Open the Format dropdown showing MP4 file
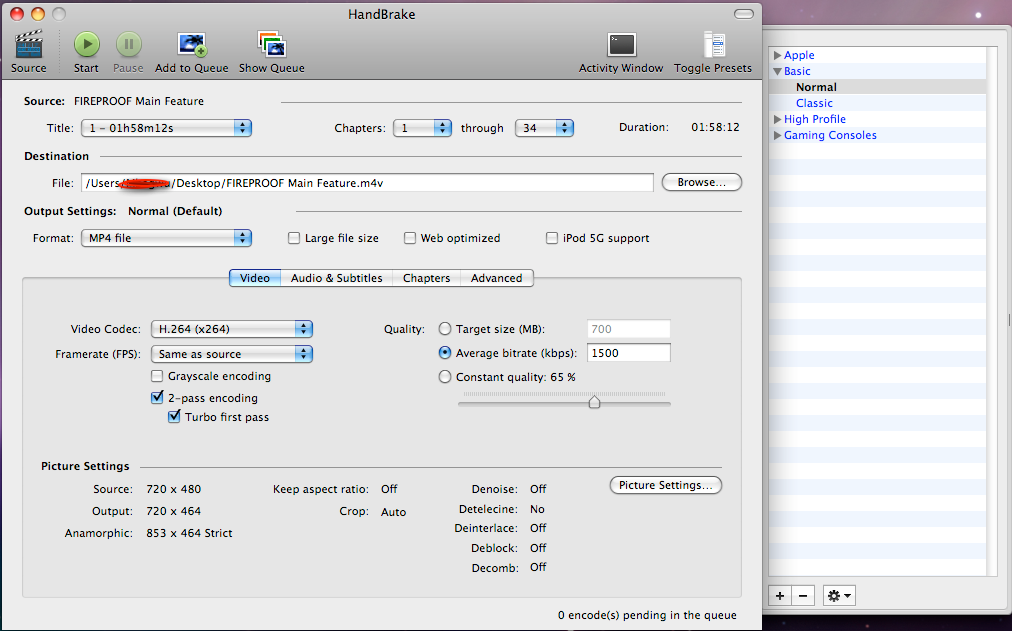 (167, 238)
